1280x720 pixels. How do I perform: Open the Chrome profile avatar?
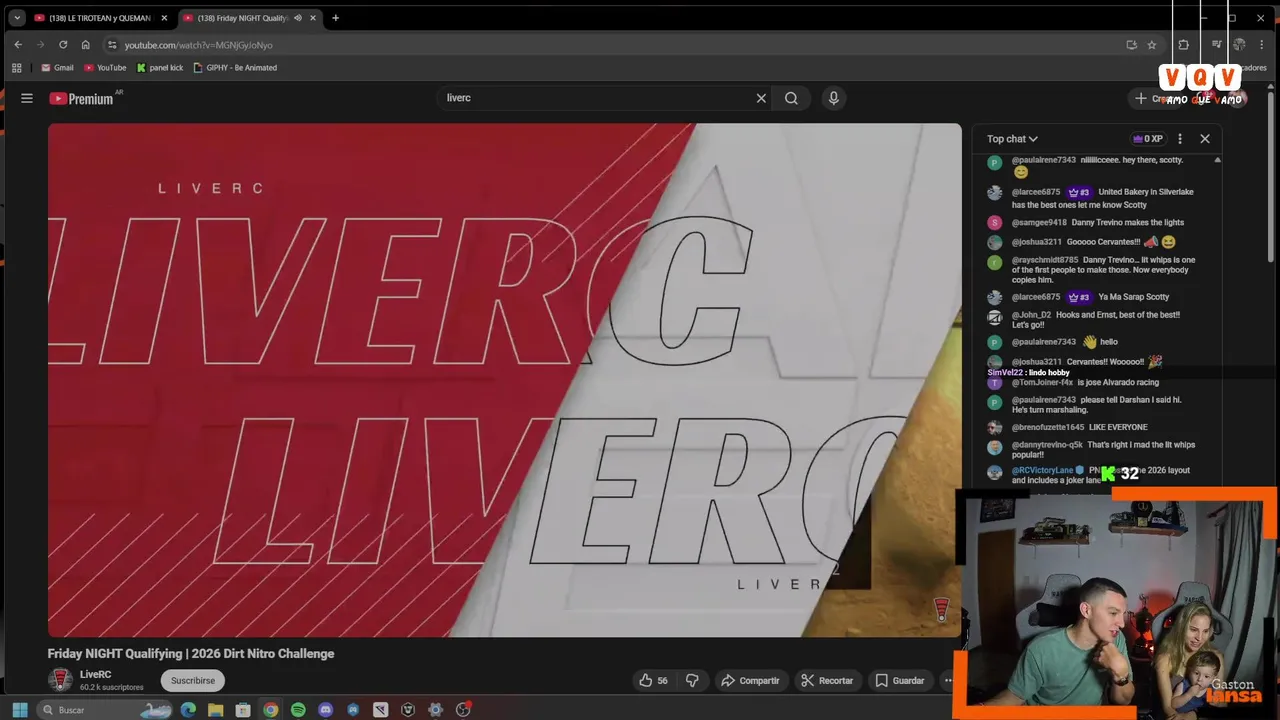[1239, 45]
